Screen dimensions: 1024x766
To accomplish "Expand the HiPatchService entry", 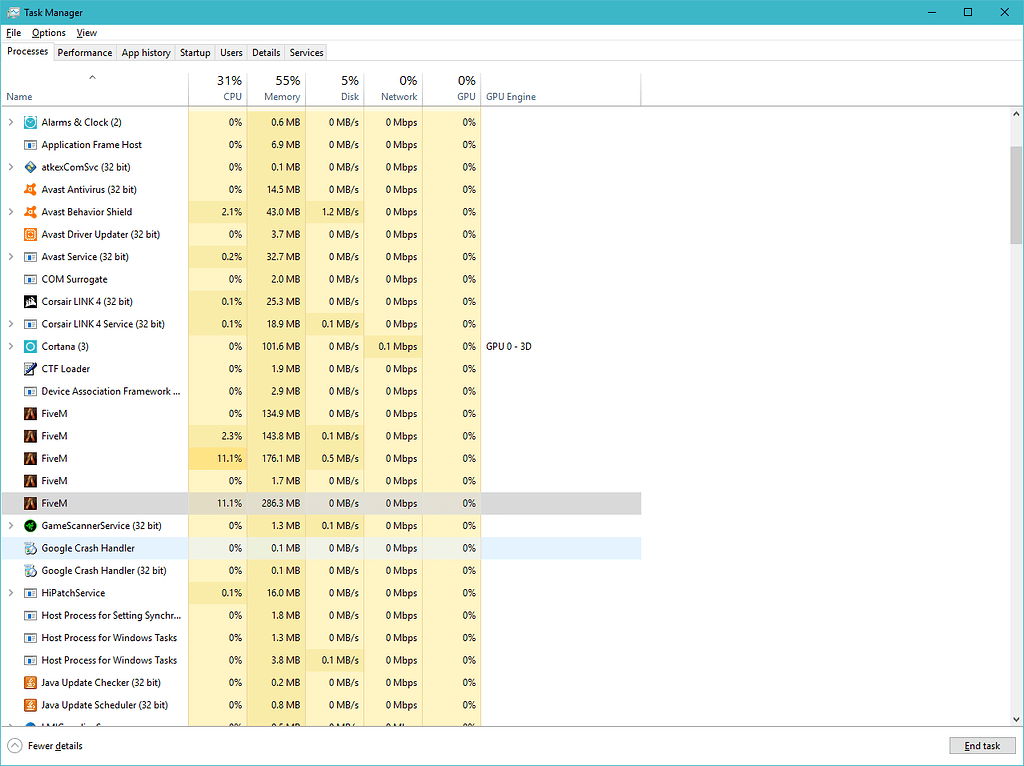I will tap(10, 592).
